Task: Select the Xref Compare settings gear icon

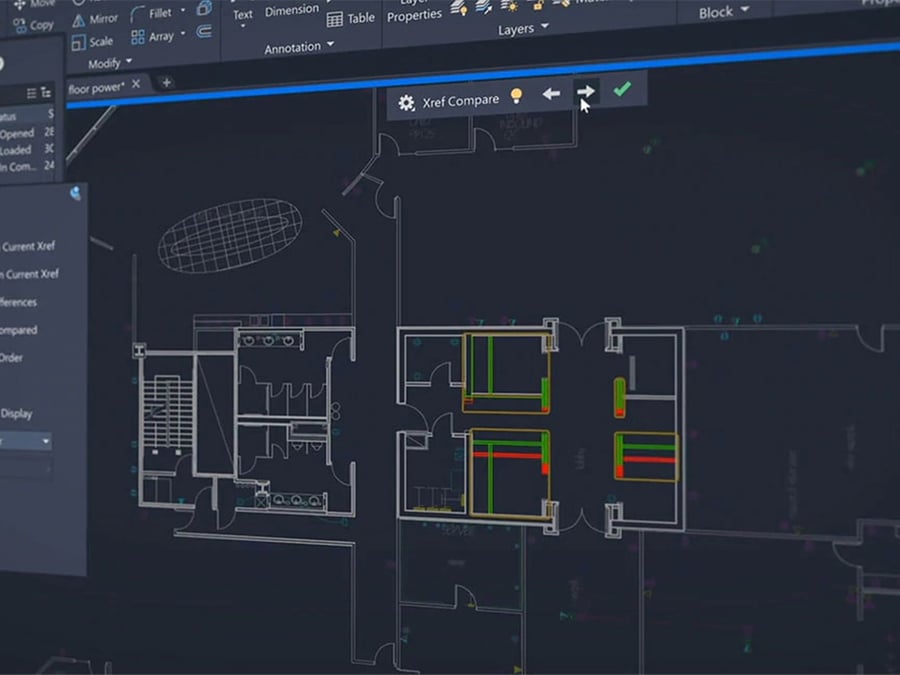Action: (407, 100)
